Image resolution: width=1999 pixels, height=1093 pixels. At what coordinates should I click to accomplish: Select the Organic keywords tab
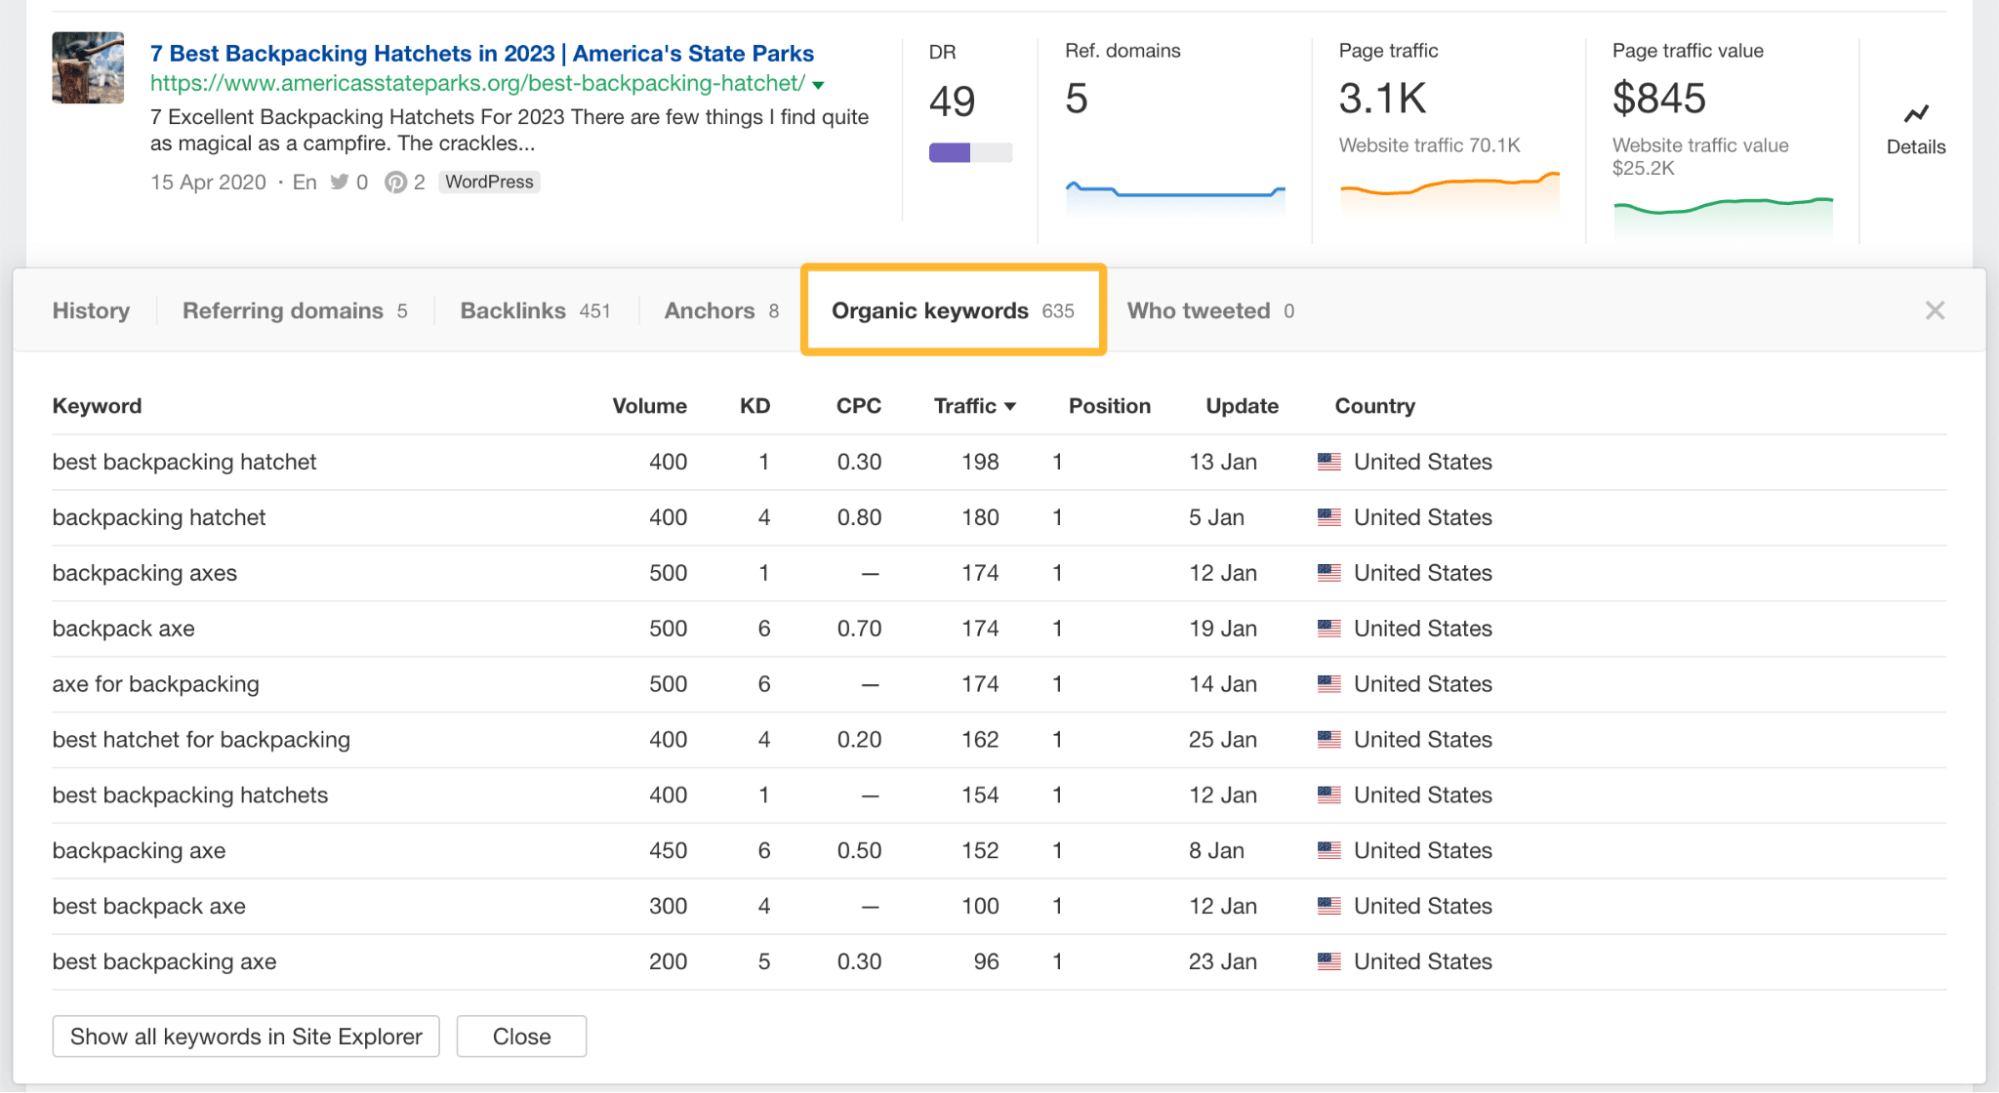pos(953,310)
